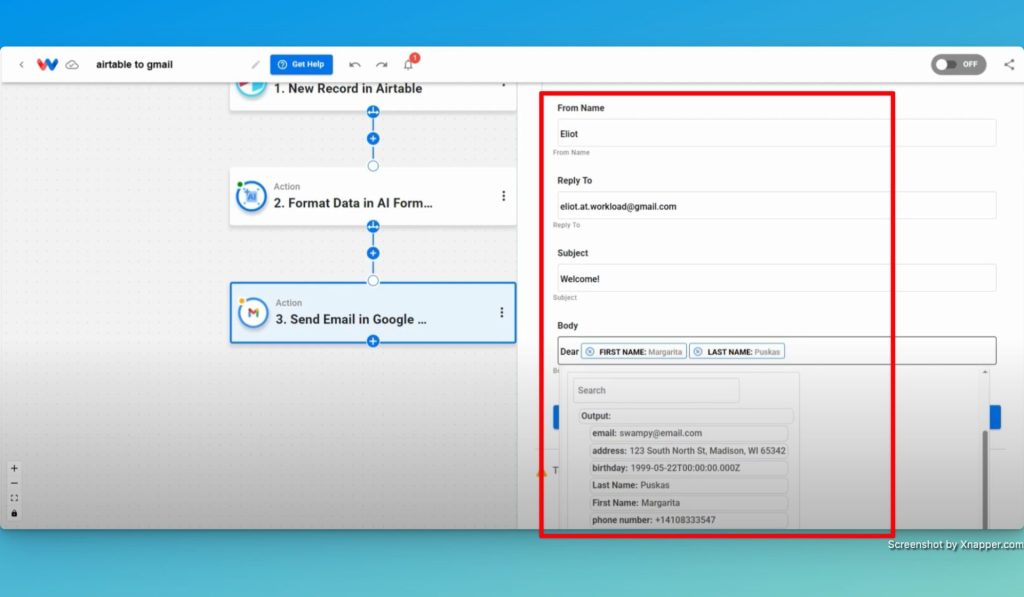Click branch icon under Format Data step

click(373, 227)
